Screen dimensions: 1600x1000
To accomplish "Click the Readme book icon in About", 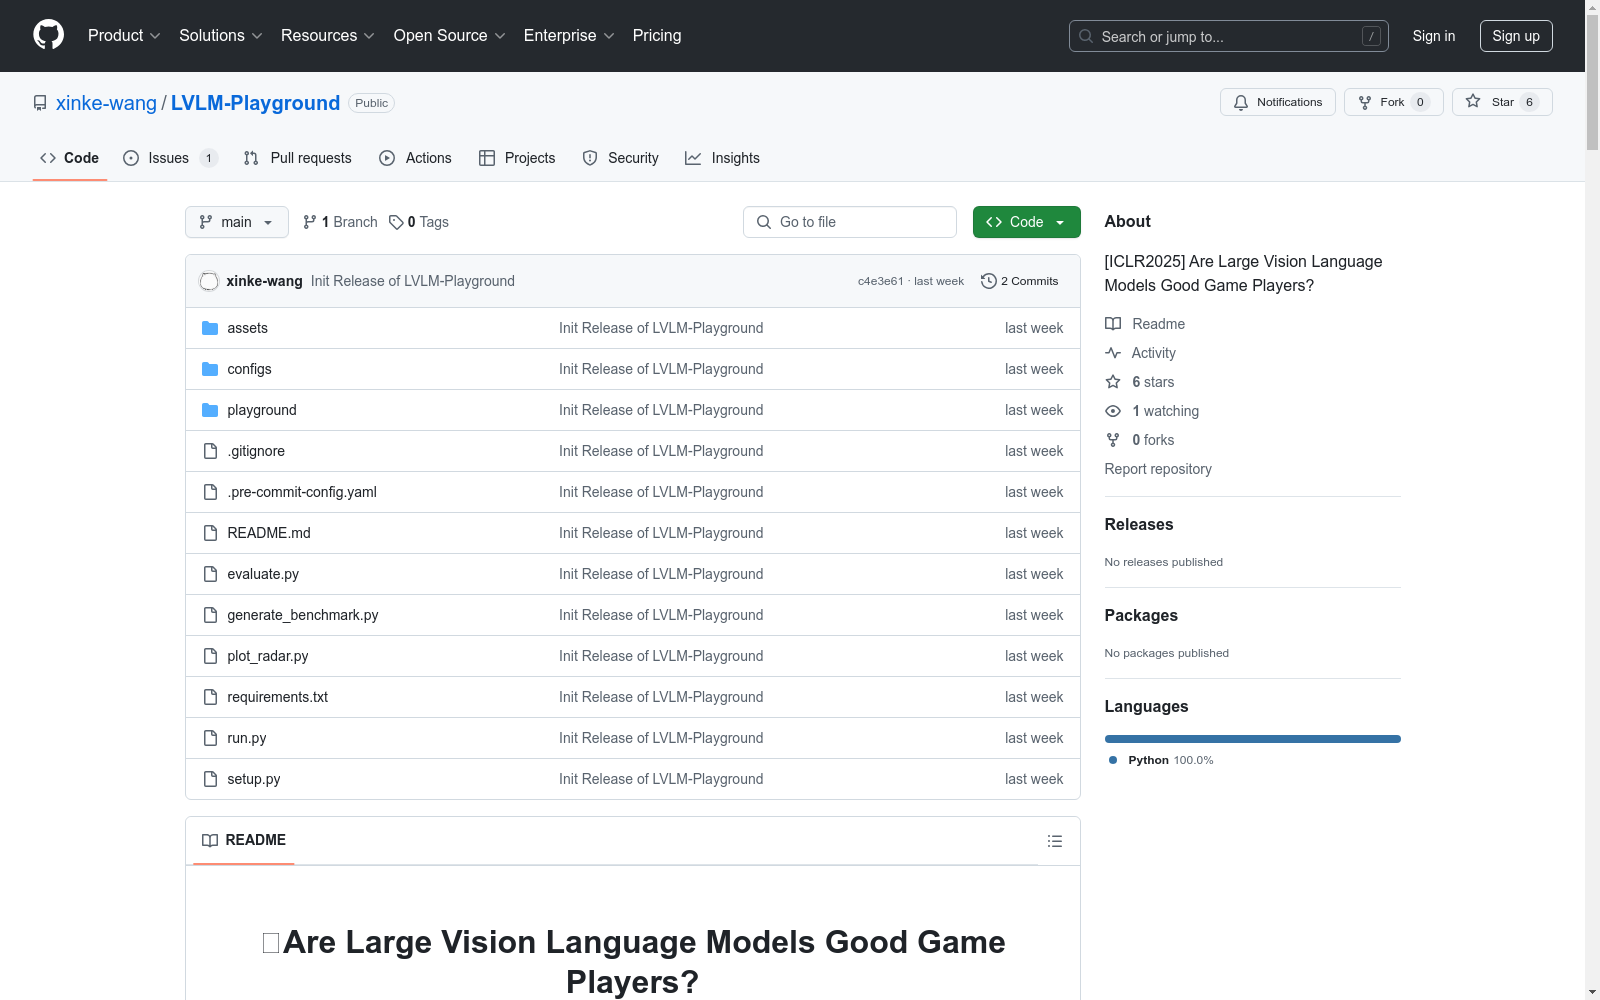I will 1113,324.
